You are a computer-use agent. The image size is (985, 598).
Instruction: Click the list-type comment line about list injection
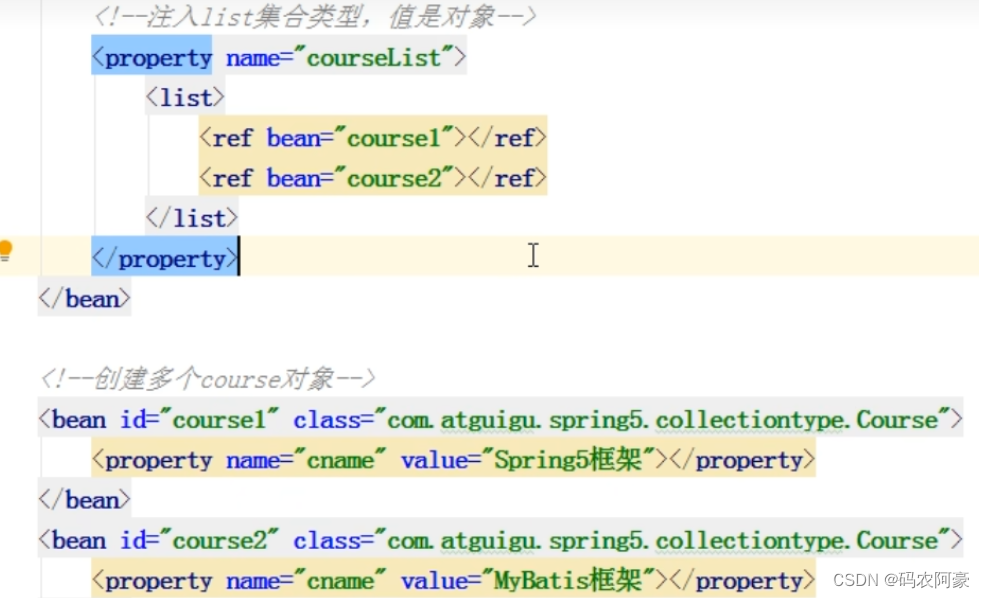pyautogui.click(x=314, y=17)
